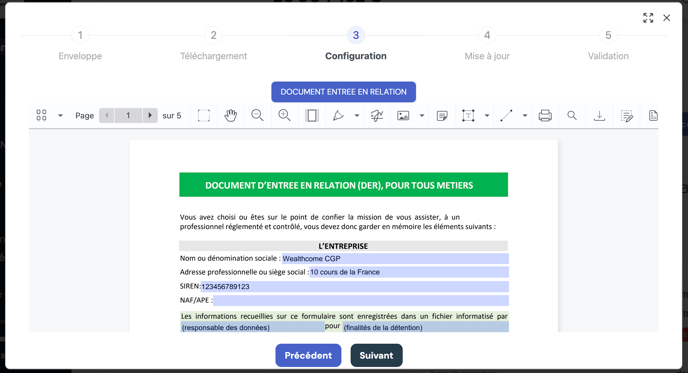This screenshot has height=373, width=688.
Task: Open line tool options dropdown
Action: 525,115
